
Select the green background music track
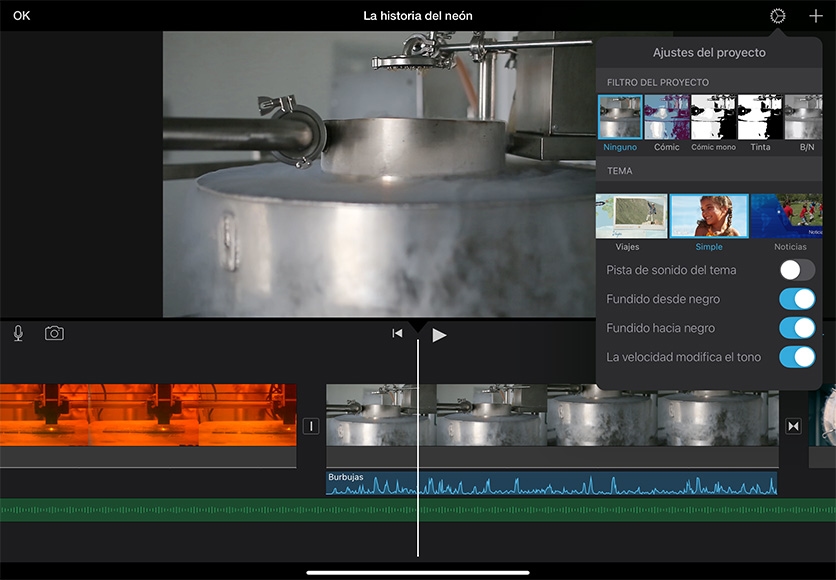click(x=418, y=510)
